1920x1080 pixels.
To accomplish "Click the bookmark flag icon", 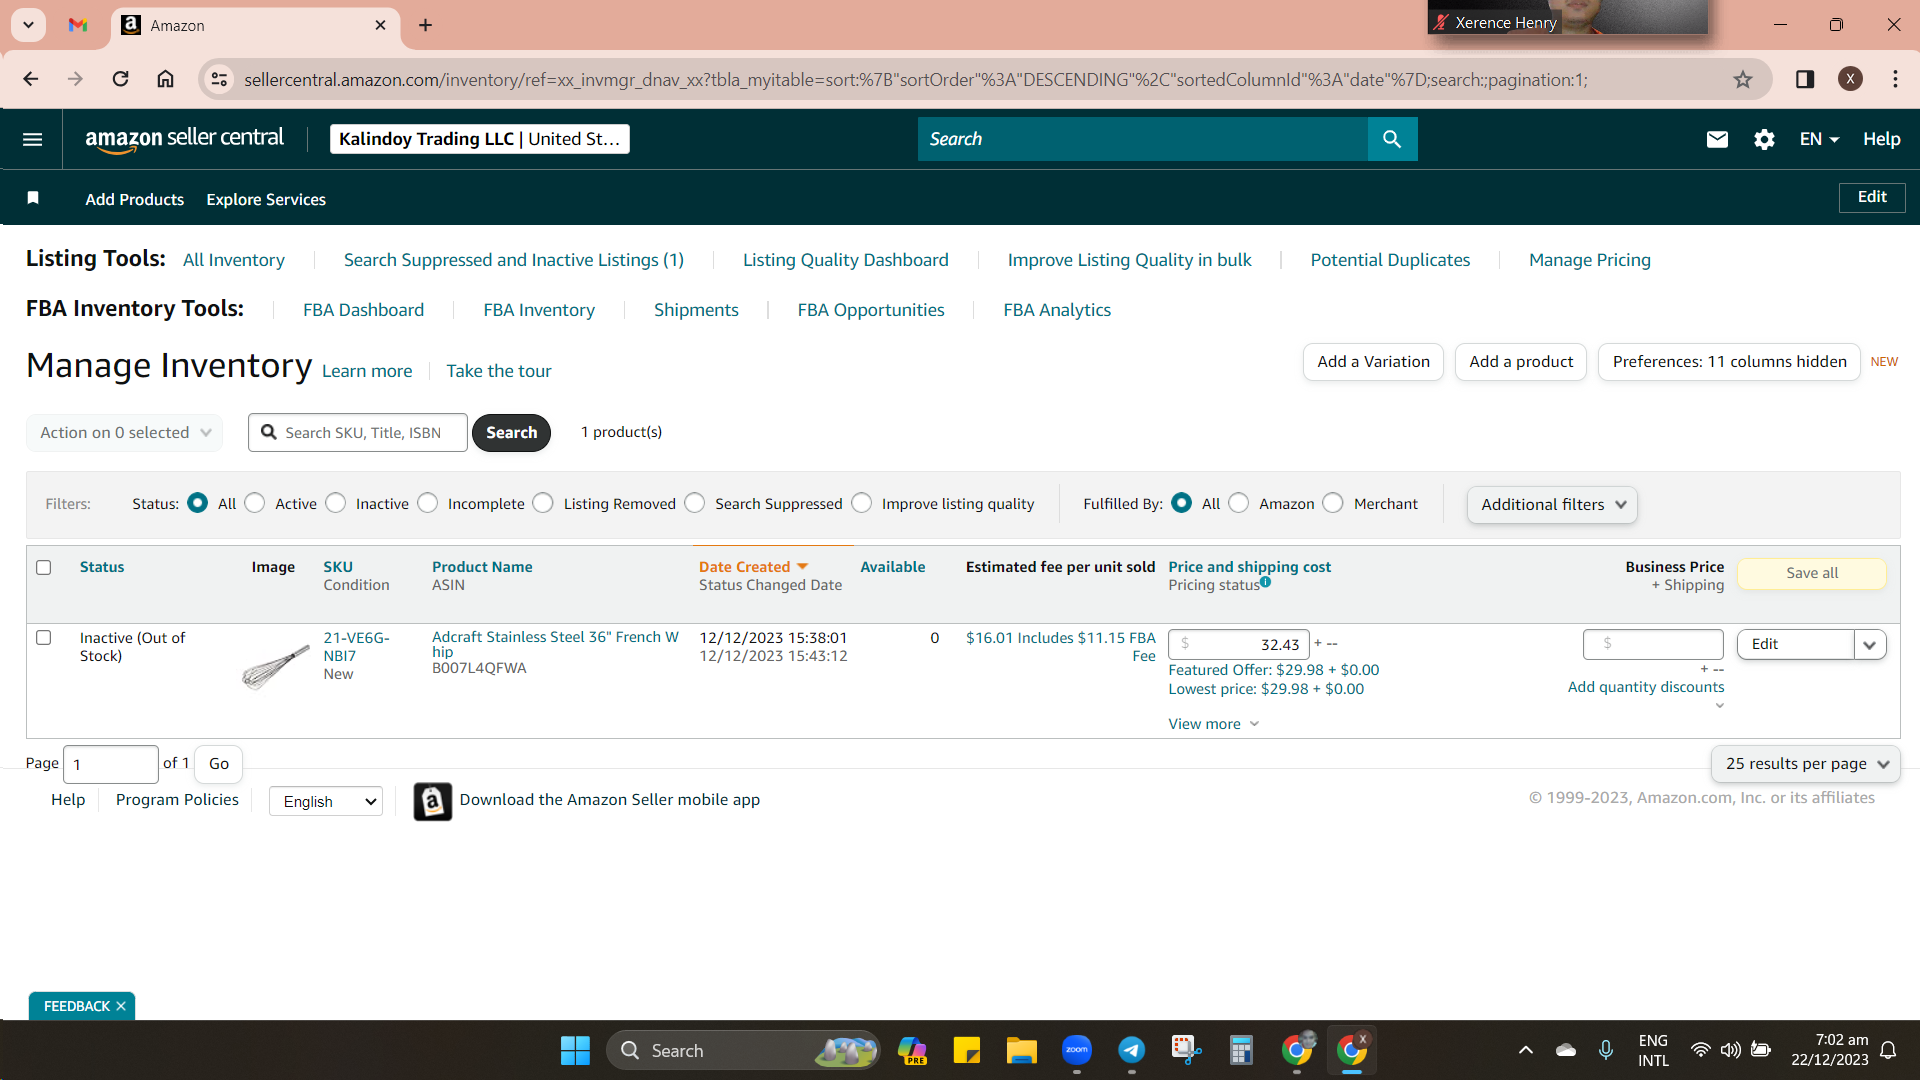I will pyautogui.click(x=33, y=198).
